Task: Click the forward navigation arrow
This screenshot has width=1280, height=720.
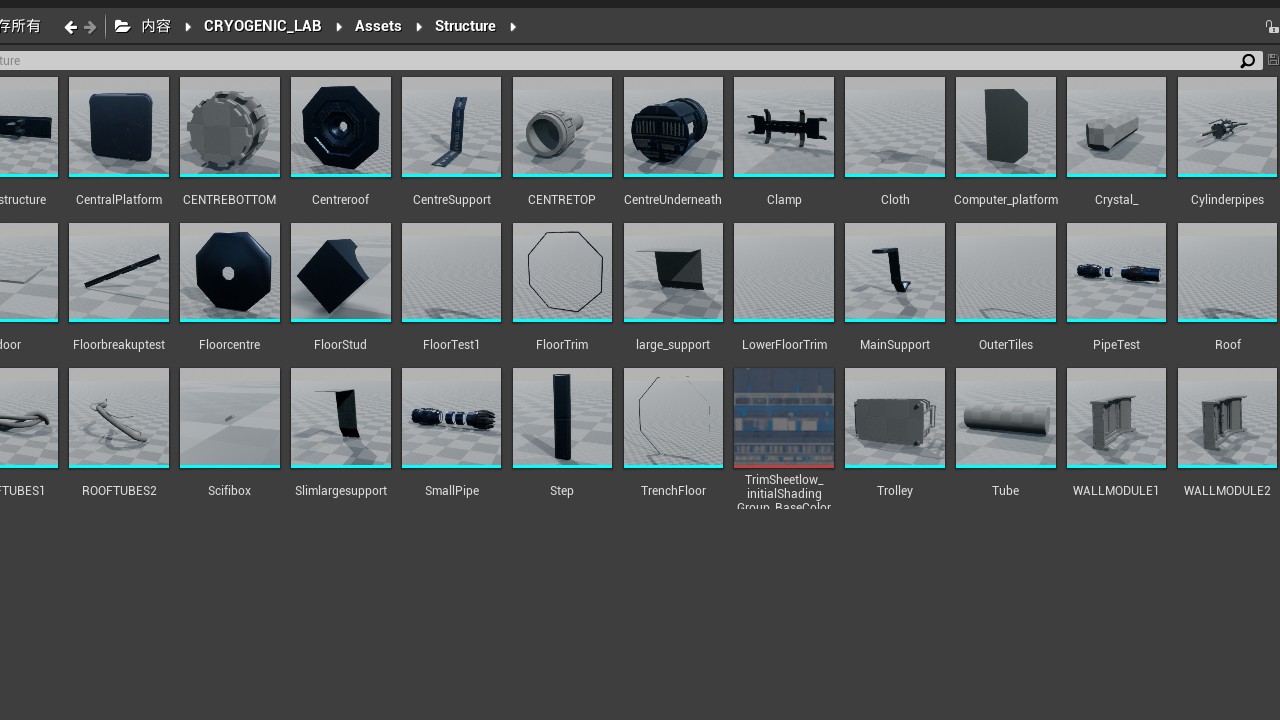Action: tap(90, 27)
